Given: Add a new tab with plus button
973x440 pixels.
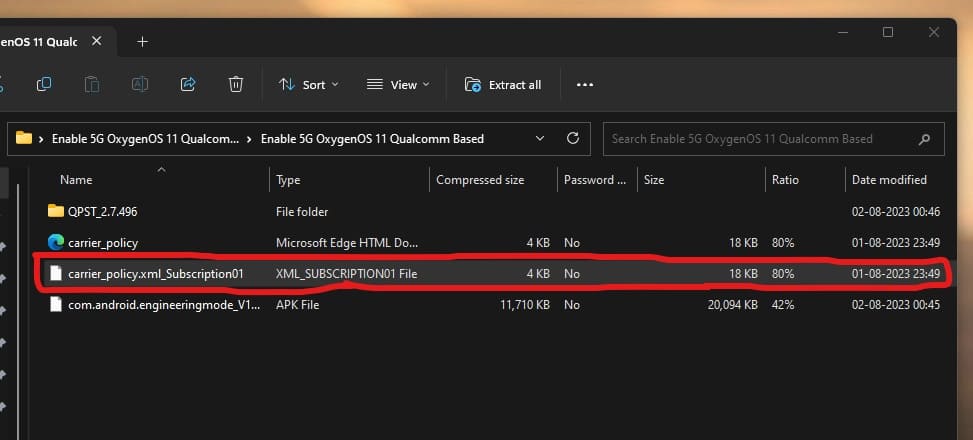Looking at the screenshot, I should click(x=142, y=42).
